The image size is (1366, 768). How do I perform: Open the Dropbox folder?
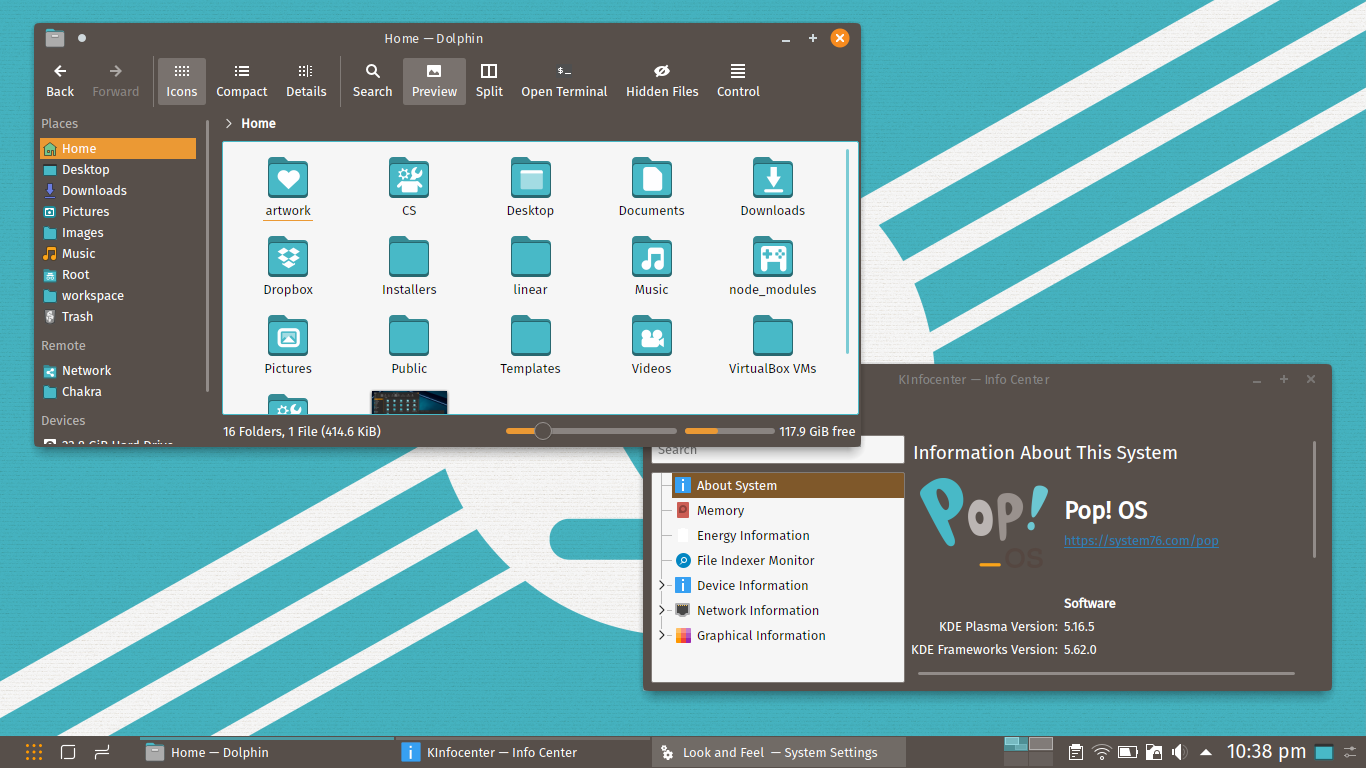click(288, 266)
